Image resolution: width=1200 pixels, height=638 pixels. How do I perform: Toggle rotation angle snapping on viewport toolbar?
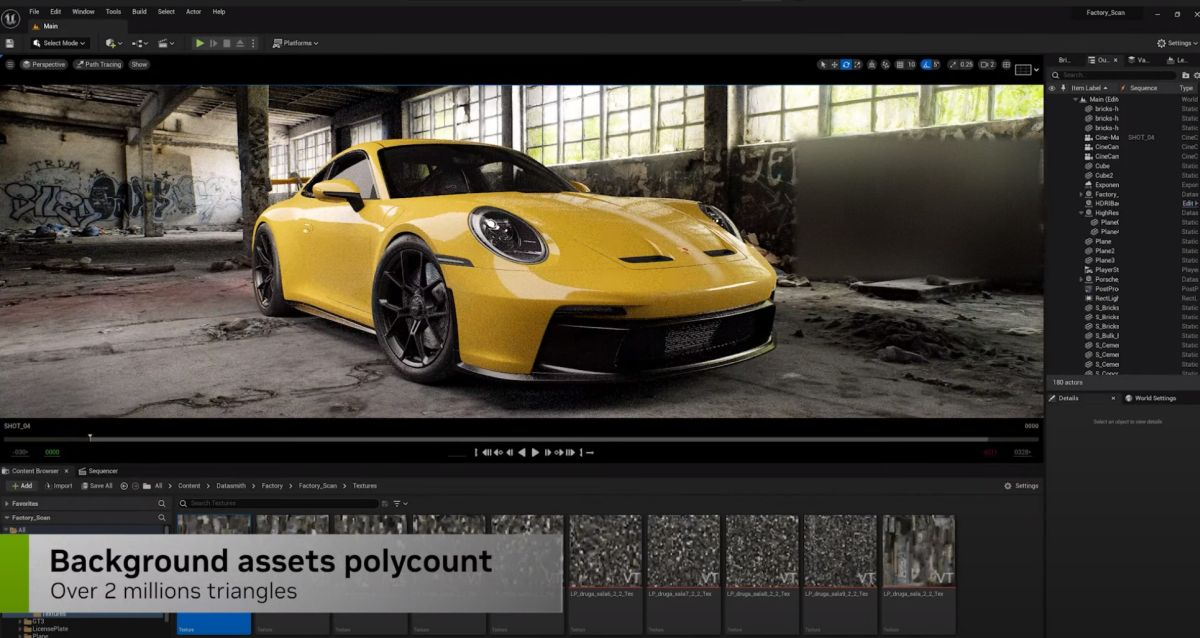(929, 65)
